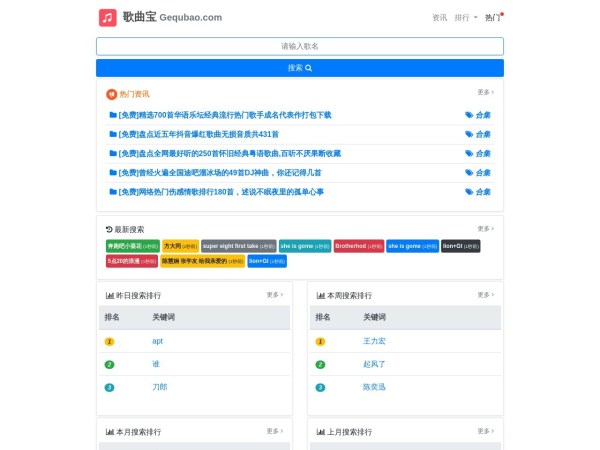Click the 昨日搜索排行 bar chart icon

point(109,296)
